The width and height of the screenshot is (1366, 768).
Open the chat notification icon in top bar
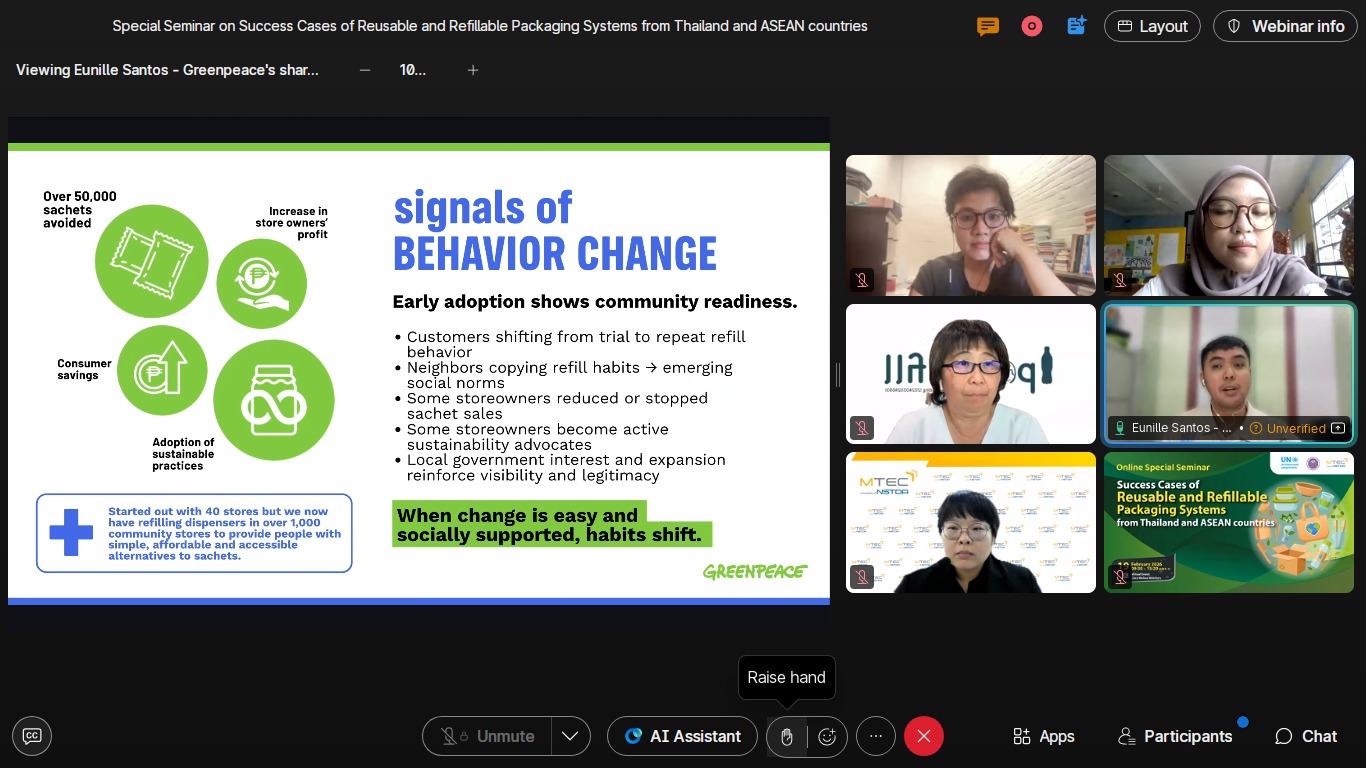click(988, 26)
